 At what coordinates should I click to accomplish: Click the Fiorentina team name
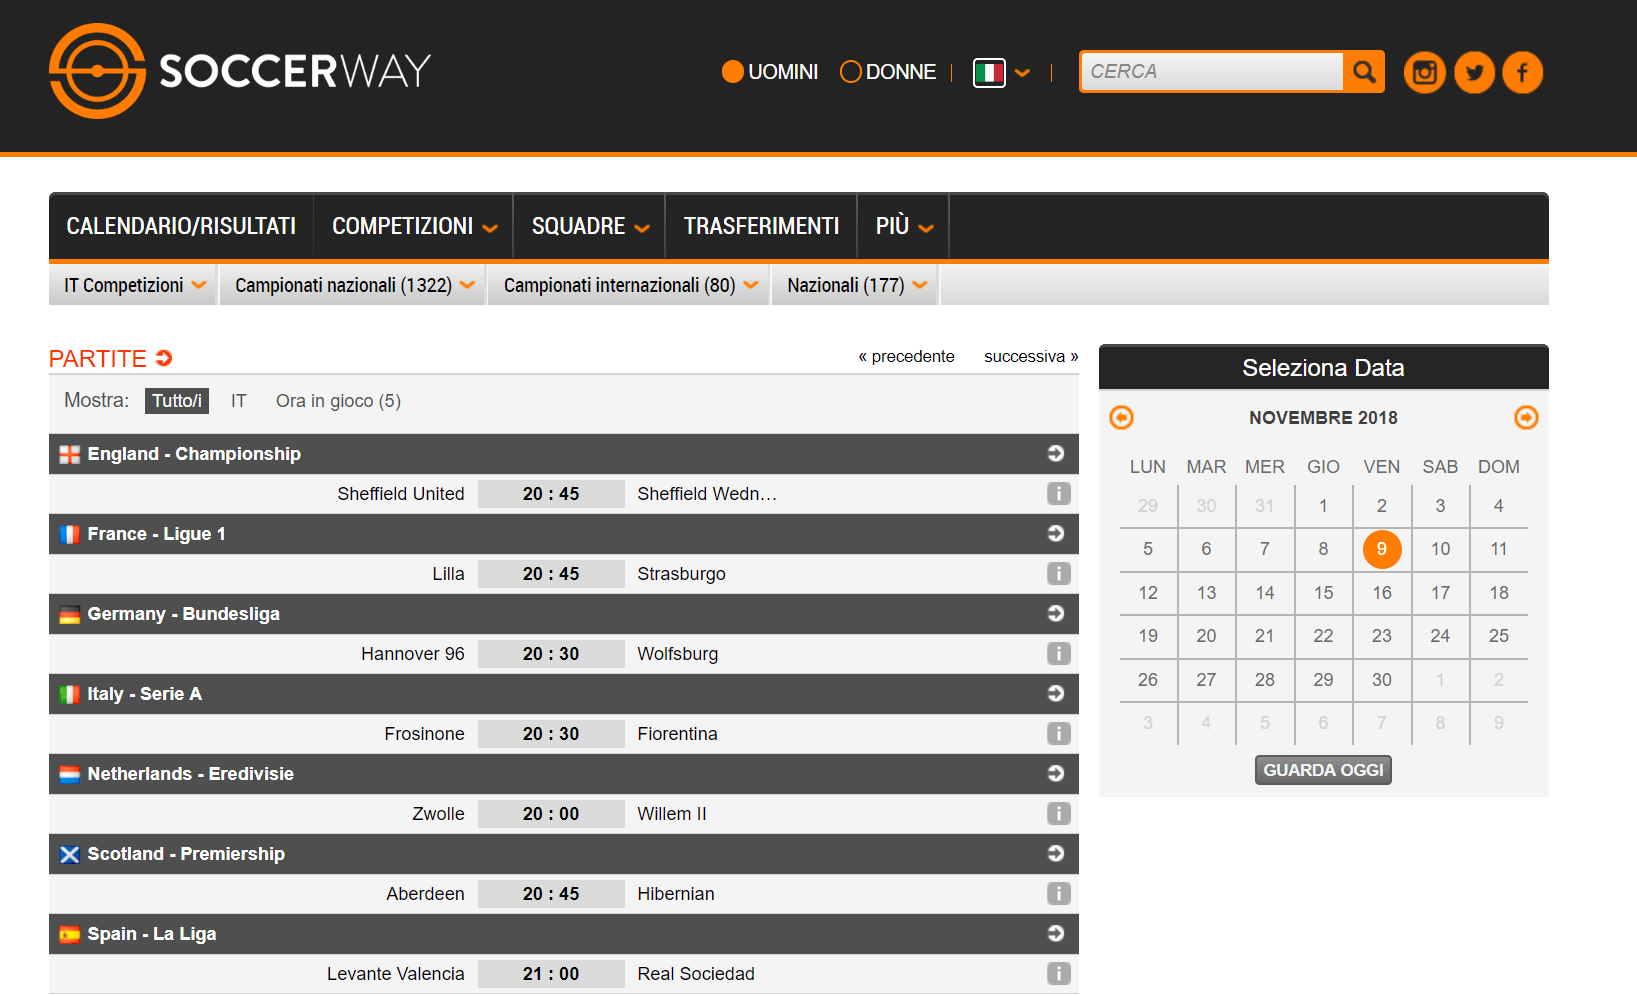(x=677, y=733)
